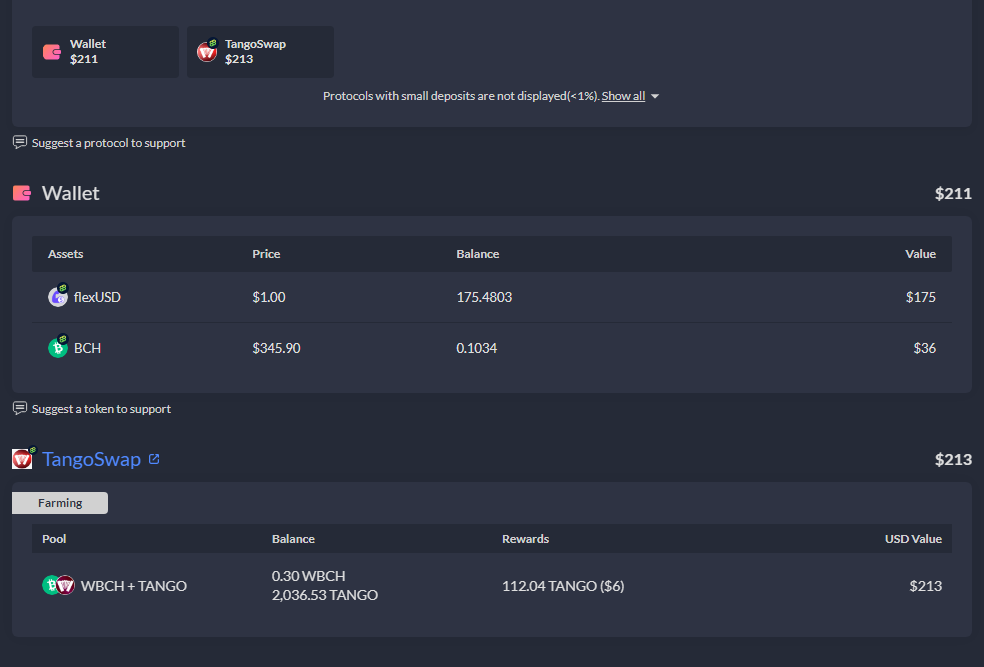
Task: Click the pool USD value $213
Action: (926, 586)
